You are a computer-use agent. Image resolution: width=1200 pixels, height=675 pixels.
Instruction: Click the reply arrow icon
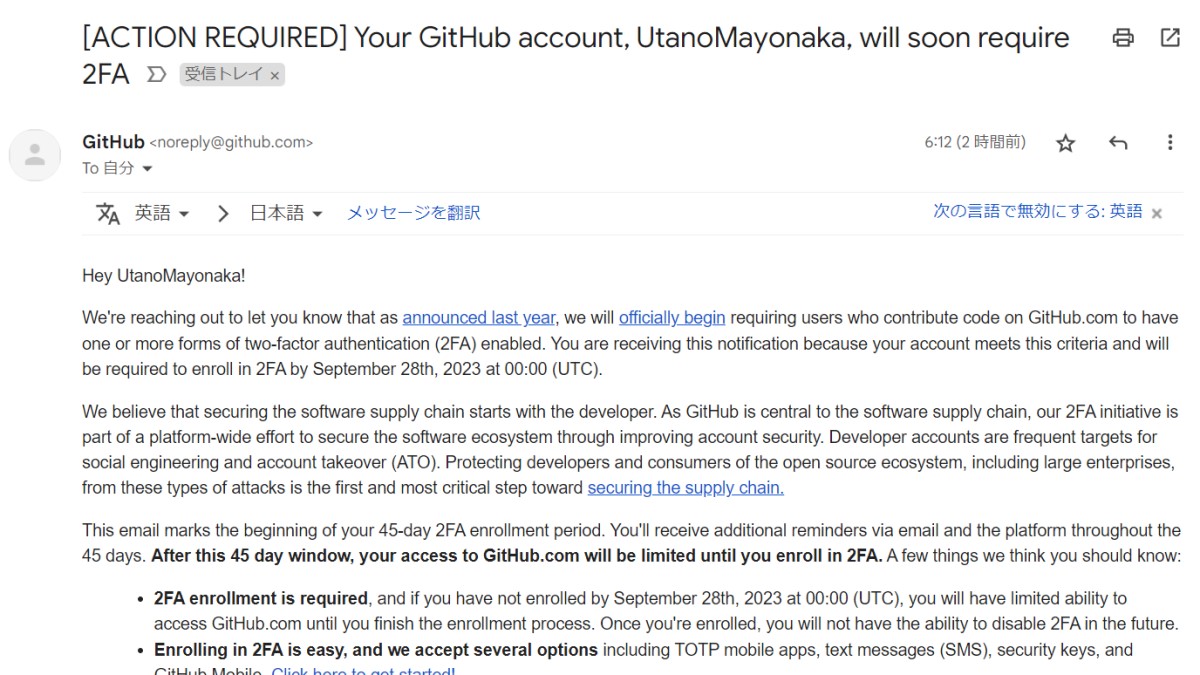(x=1118, y=143)
